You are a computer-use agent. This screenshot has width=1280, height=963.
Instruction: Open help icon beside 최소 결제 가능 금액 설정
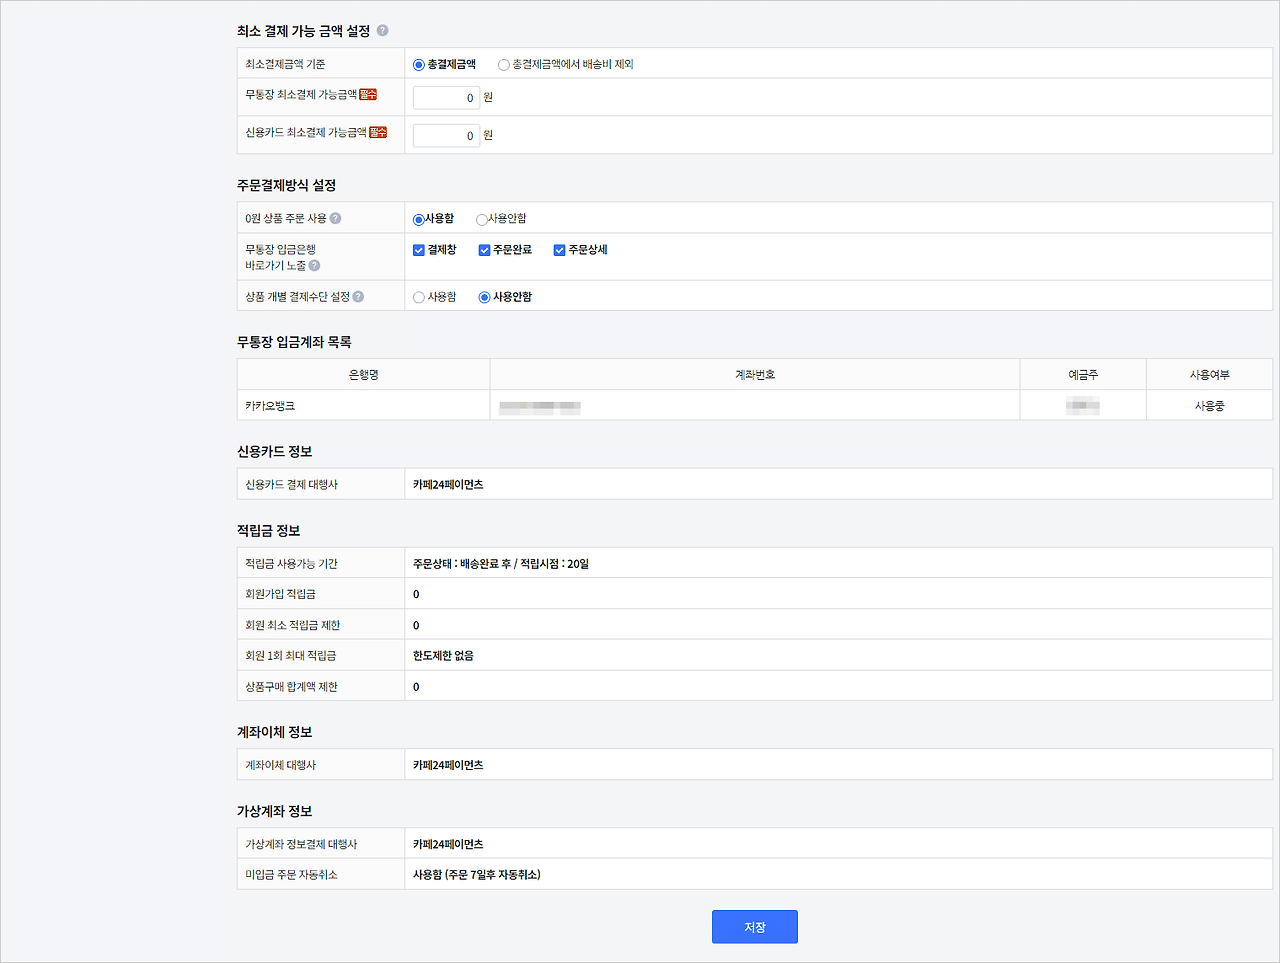click(382, 31)
